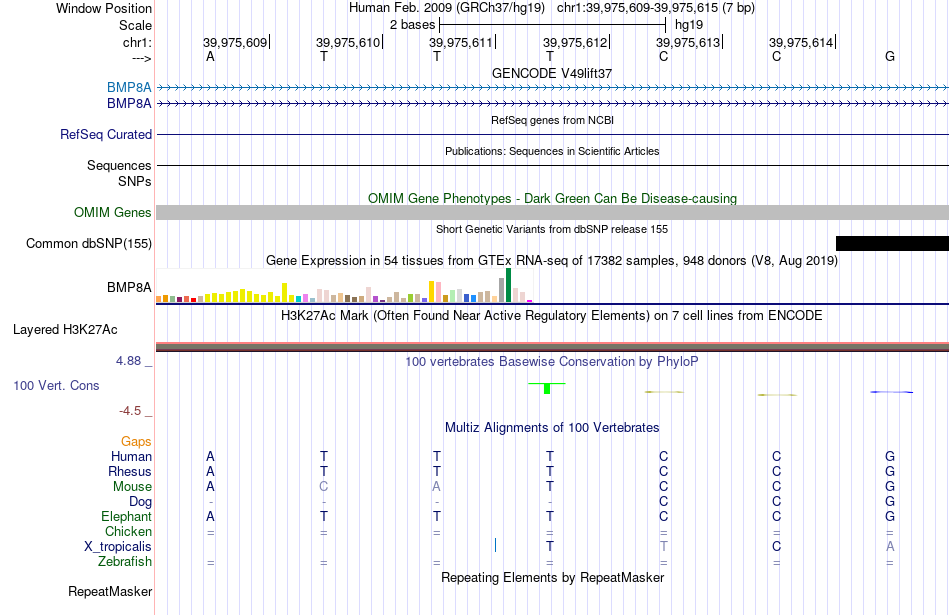Select the Dog alignment row label
The image size is (950, 615).
pyautogui.click(x=141, y=502)
